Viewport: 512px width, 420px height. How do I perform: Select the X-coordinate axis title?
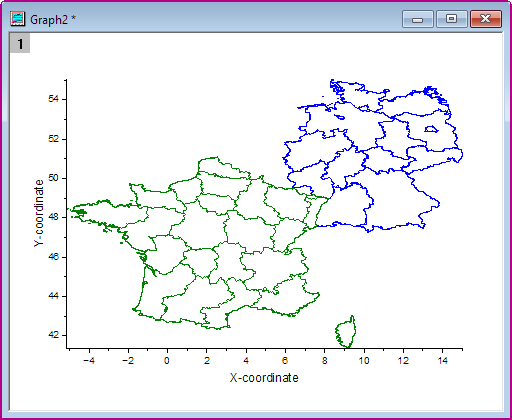click(x=264, y=378)
